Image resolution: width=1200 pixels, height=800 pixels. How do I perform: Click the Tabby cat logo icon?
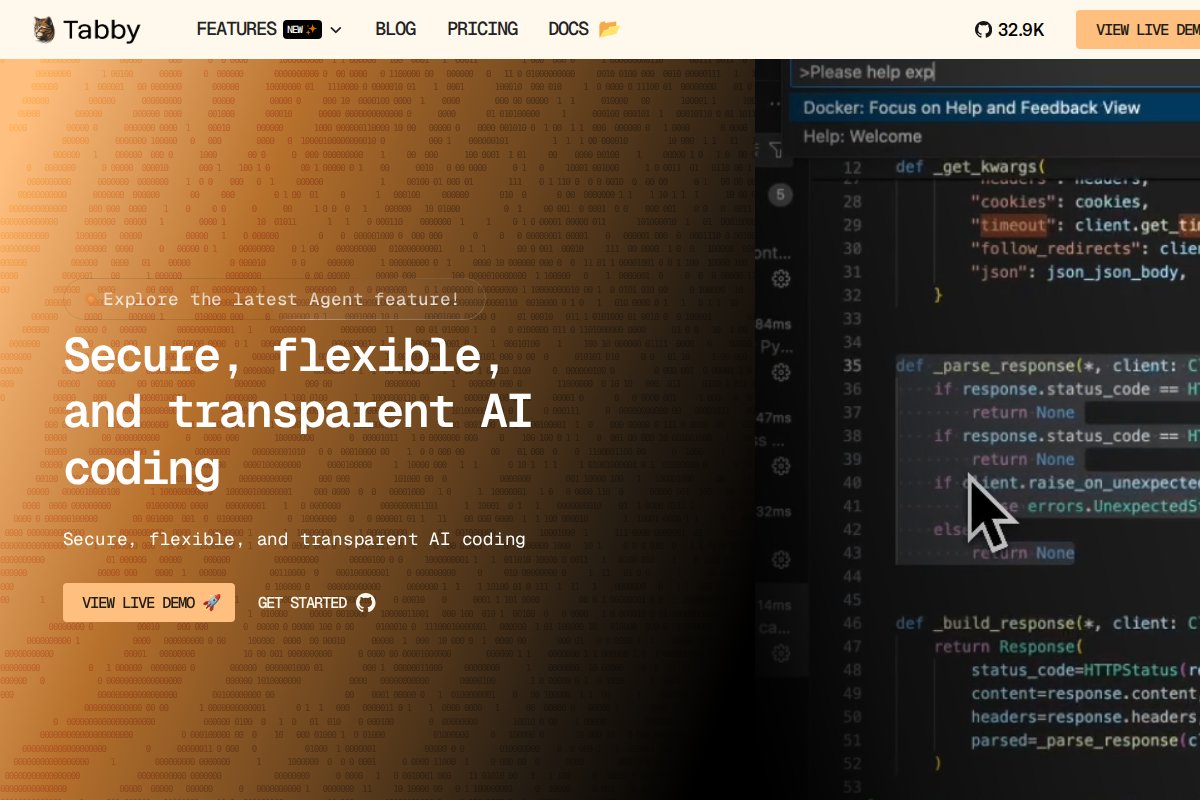pos(44,30)
